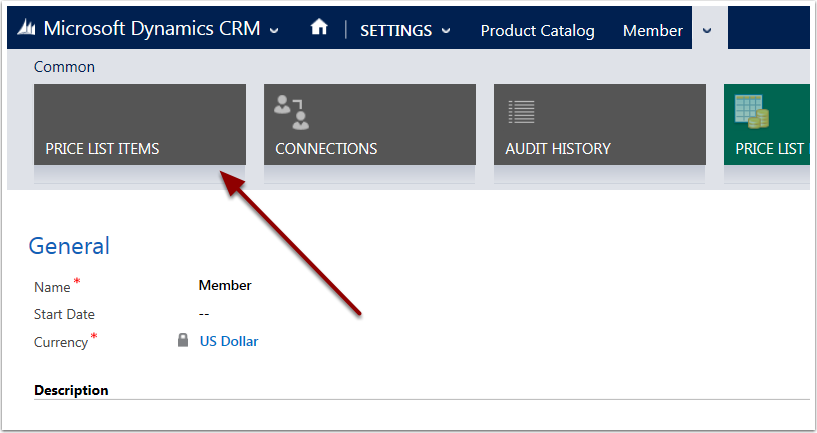Click the Microsoft Dynamics CRM logo icon

(x=26, y=27)
